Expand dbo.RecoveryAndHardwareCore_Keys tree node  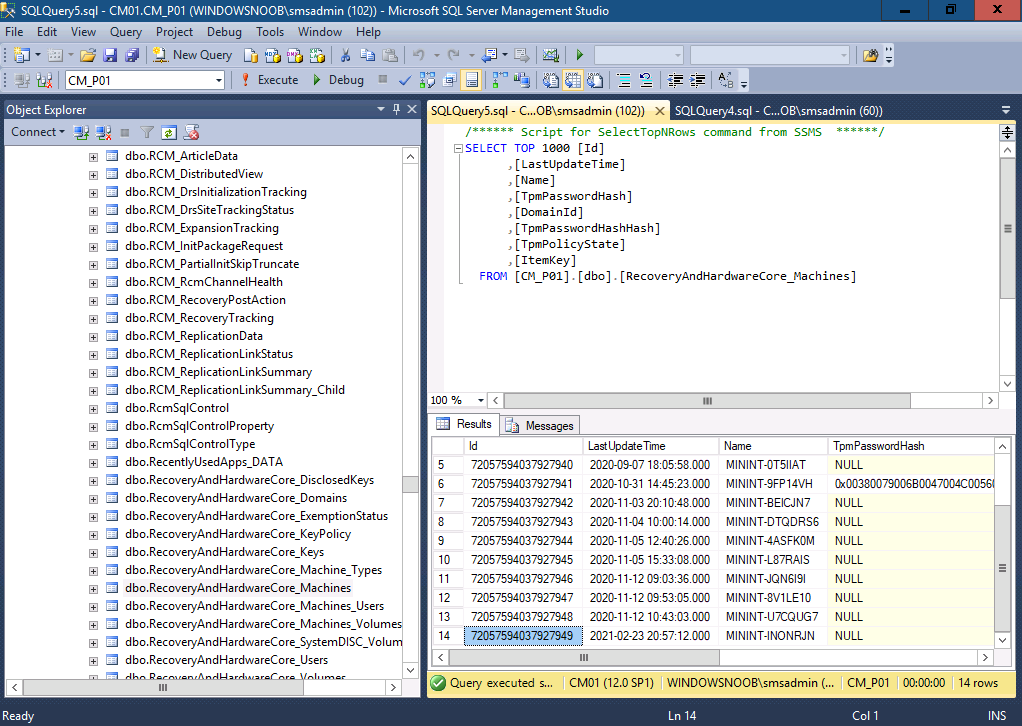click(x=93, y=553)
